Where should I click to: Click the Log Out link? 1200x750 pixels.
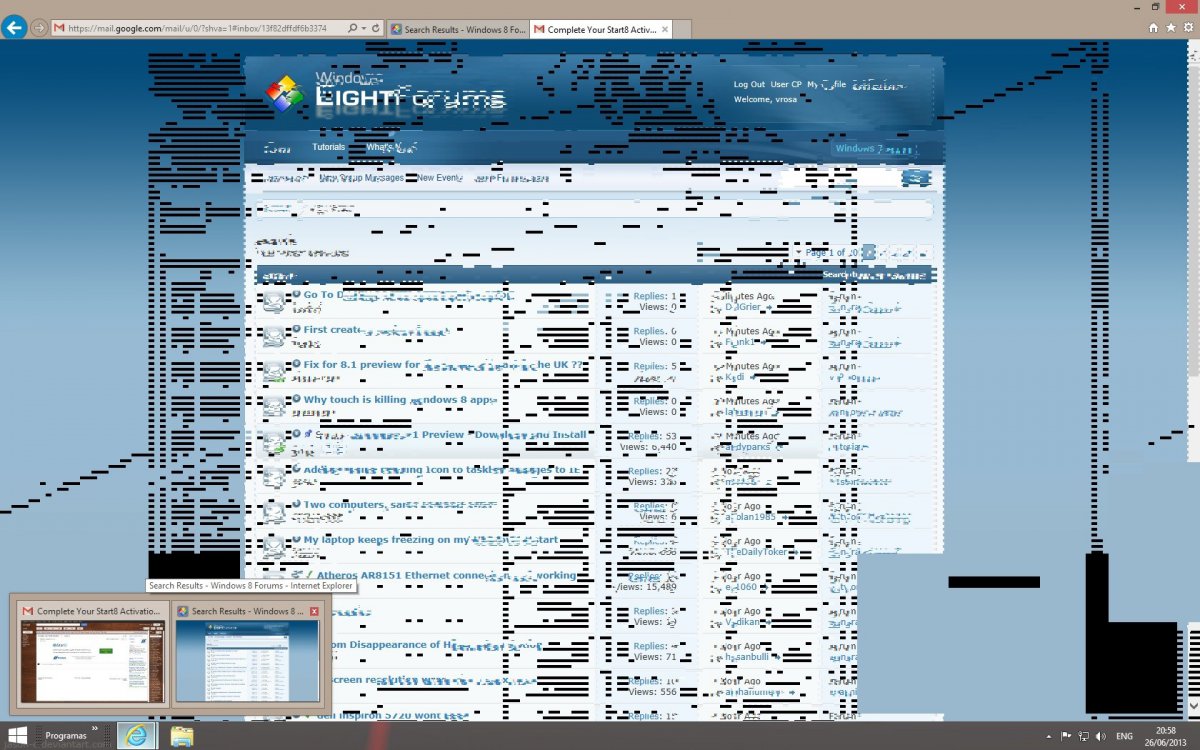click(749, 85)
